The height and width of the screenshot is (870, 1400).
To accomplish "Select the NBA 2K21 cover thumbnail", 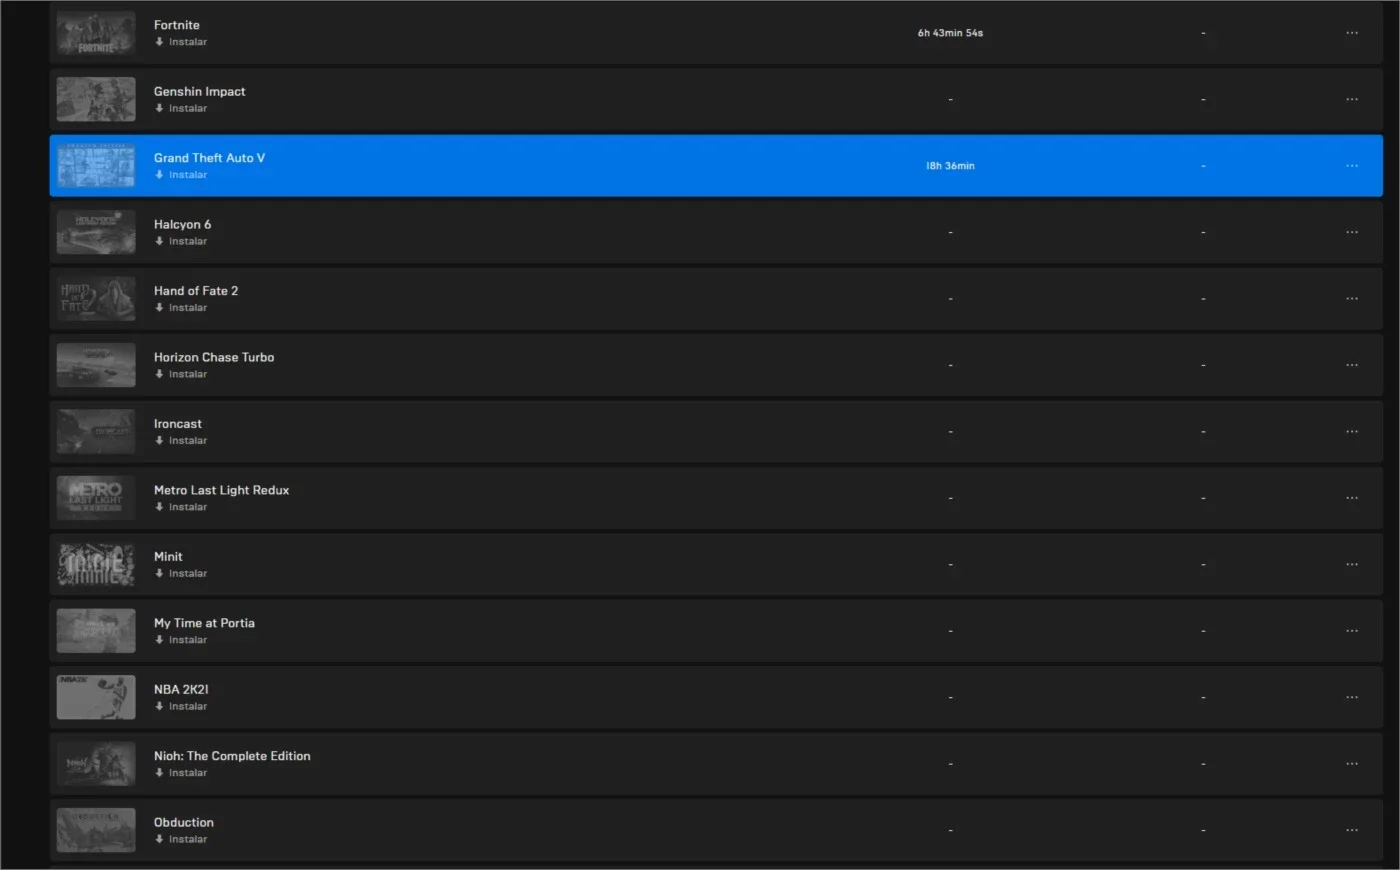I will click(x=96, y=698).
